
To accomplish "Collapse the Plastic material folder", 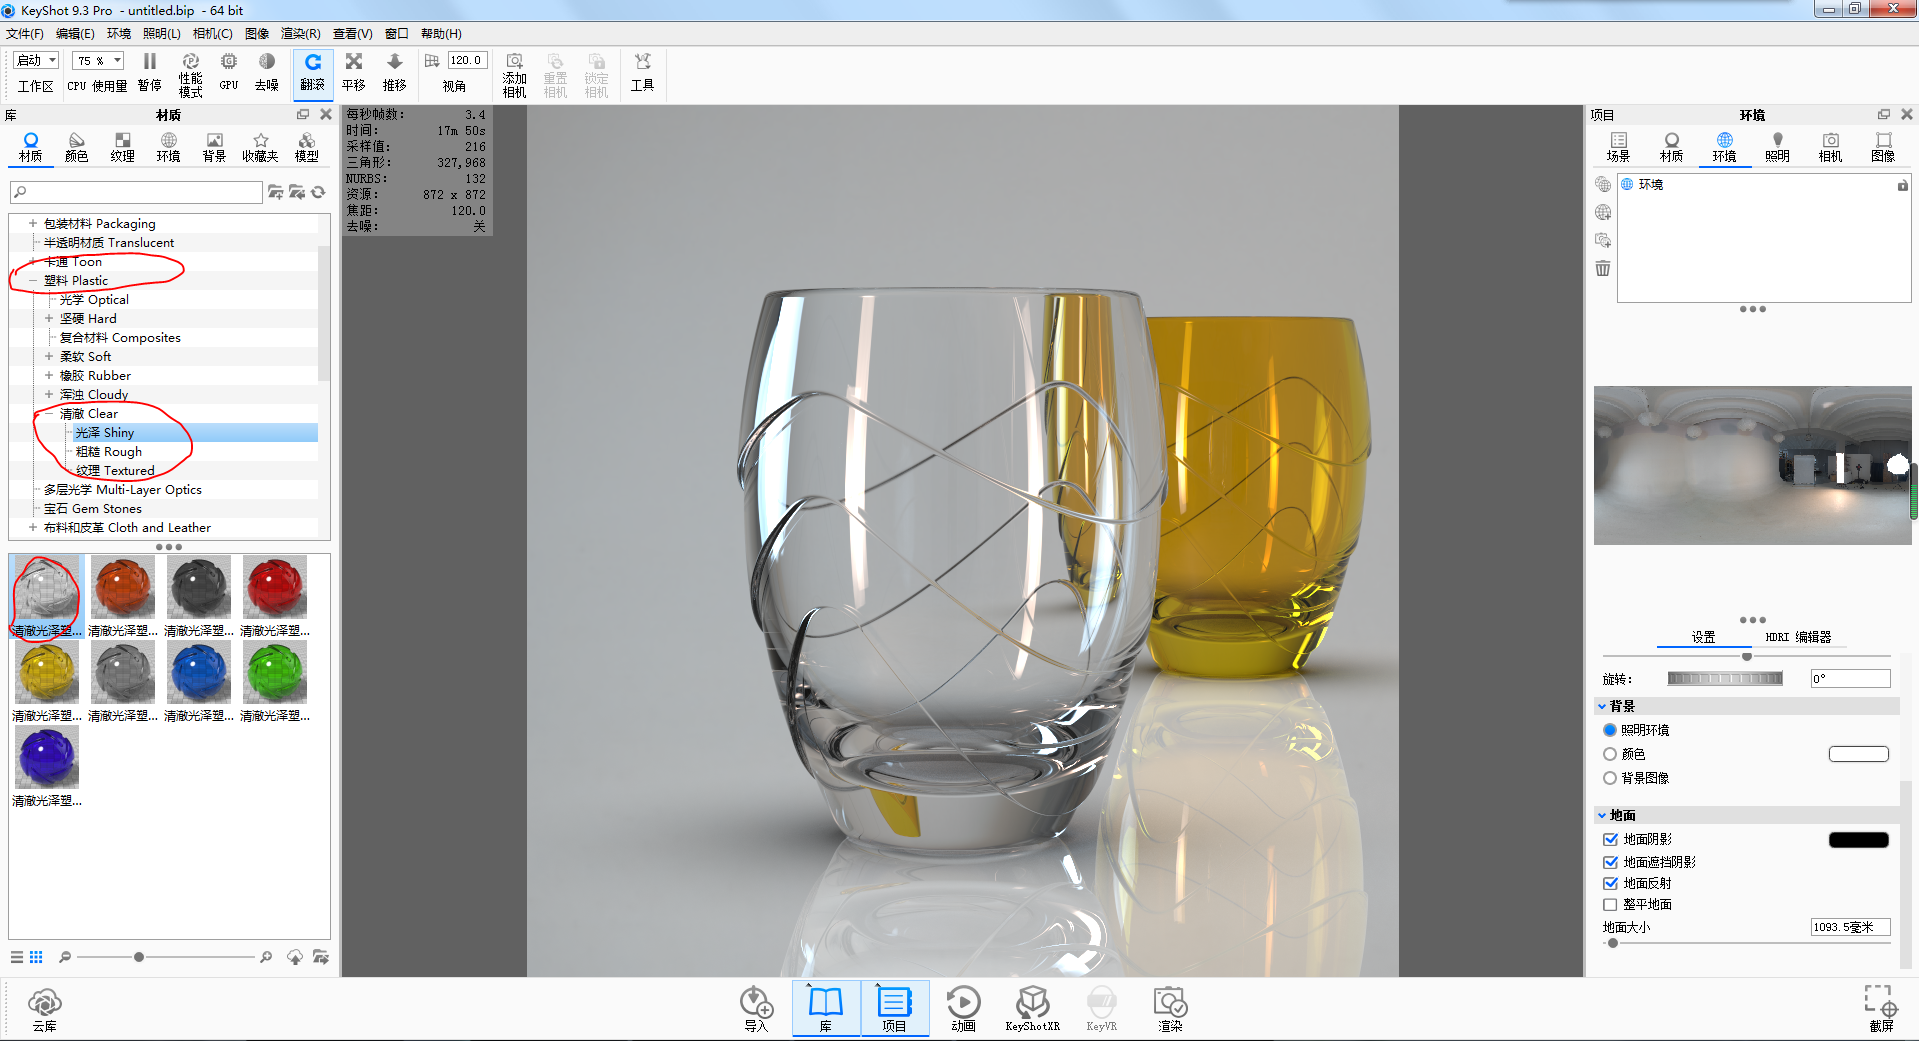I will [x=33, y=281].
